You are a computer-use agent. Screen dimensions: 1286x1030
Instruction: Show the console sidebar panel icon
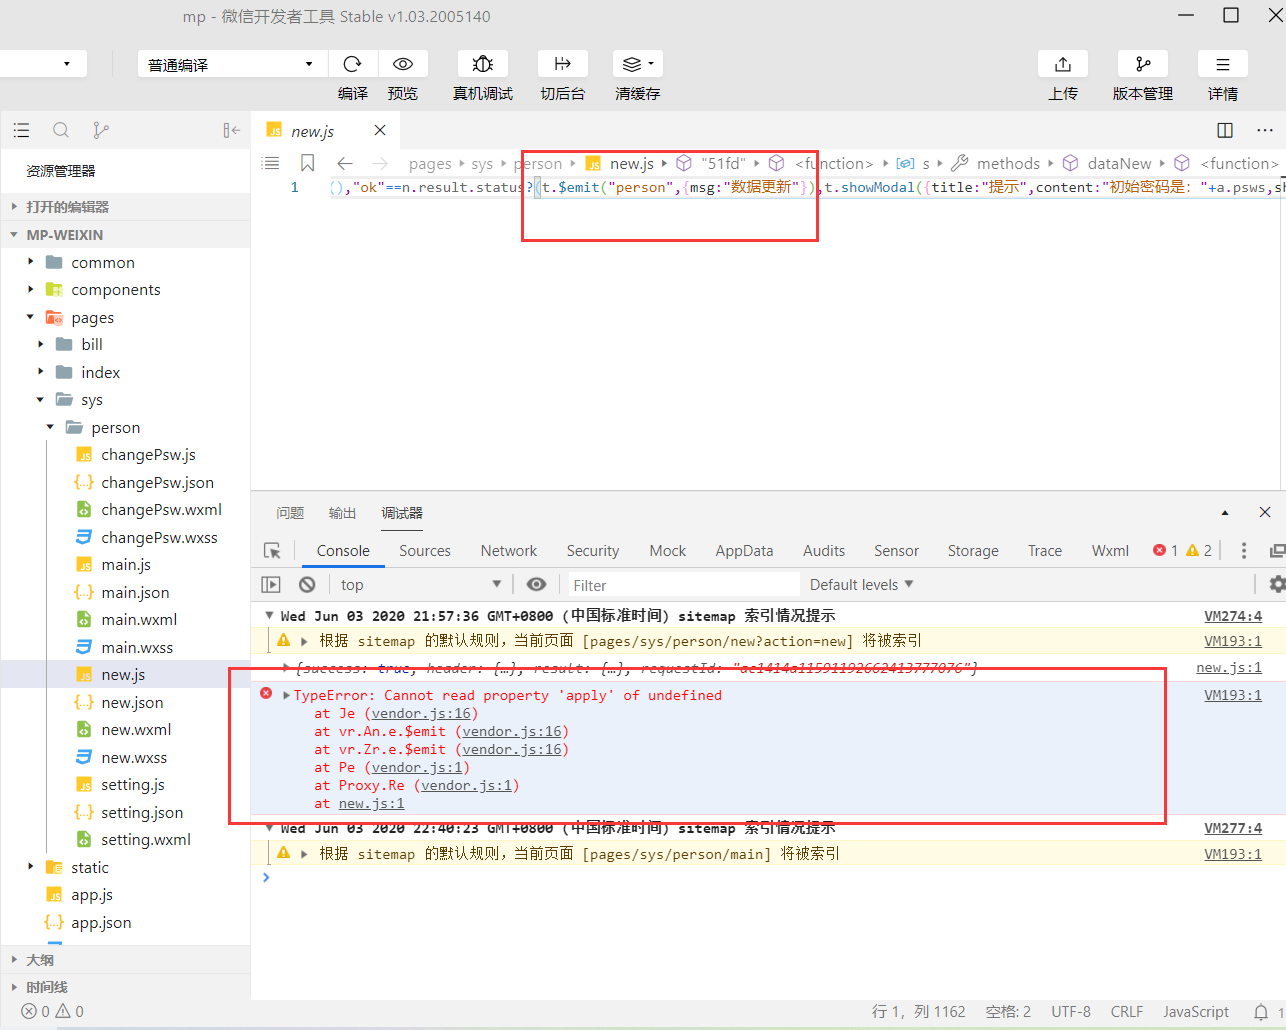(271, 585)
